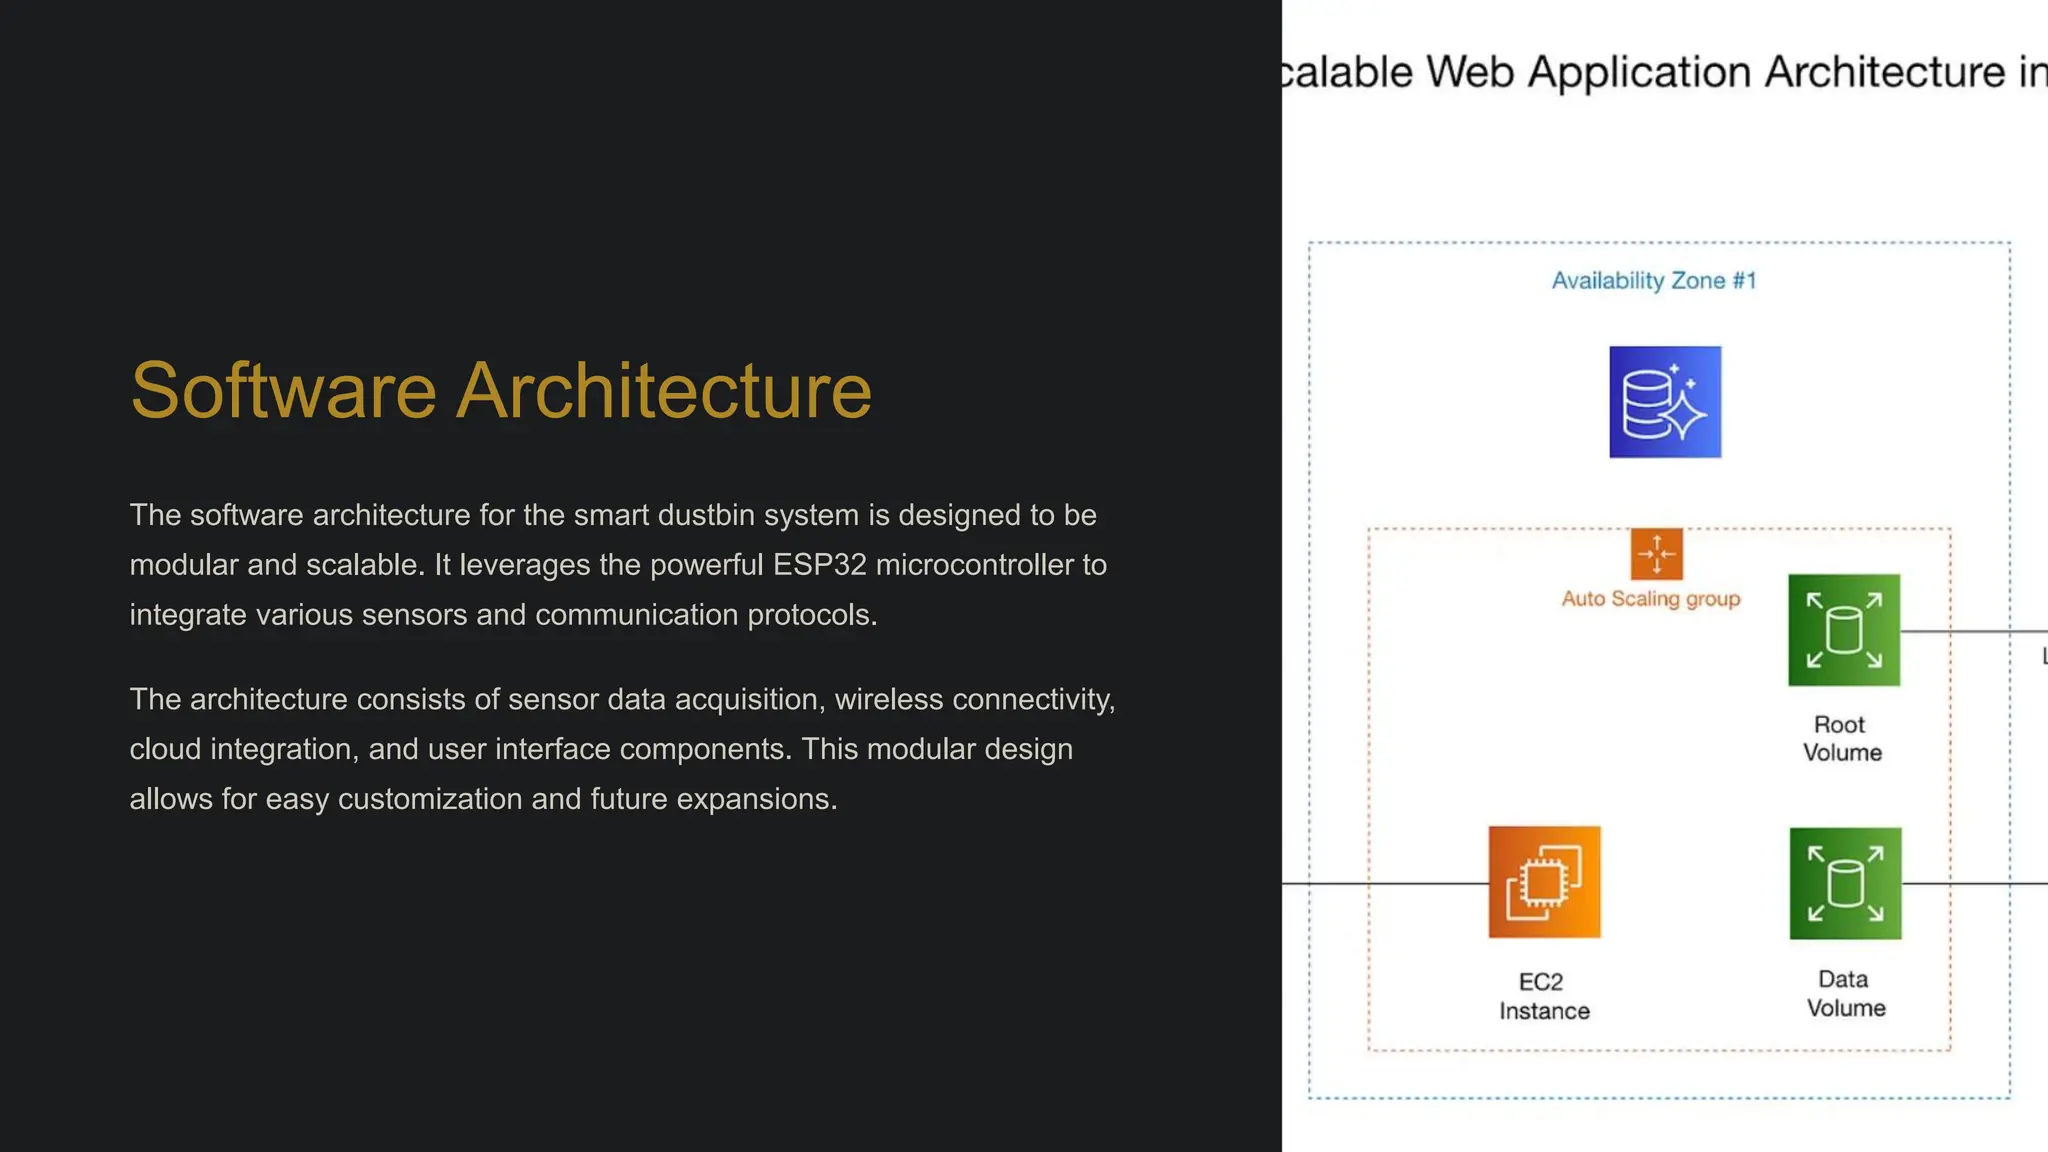Click the EC2 Instance text label
Viewport: 2048px width, 1152px height.
tap(1543, 996)
